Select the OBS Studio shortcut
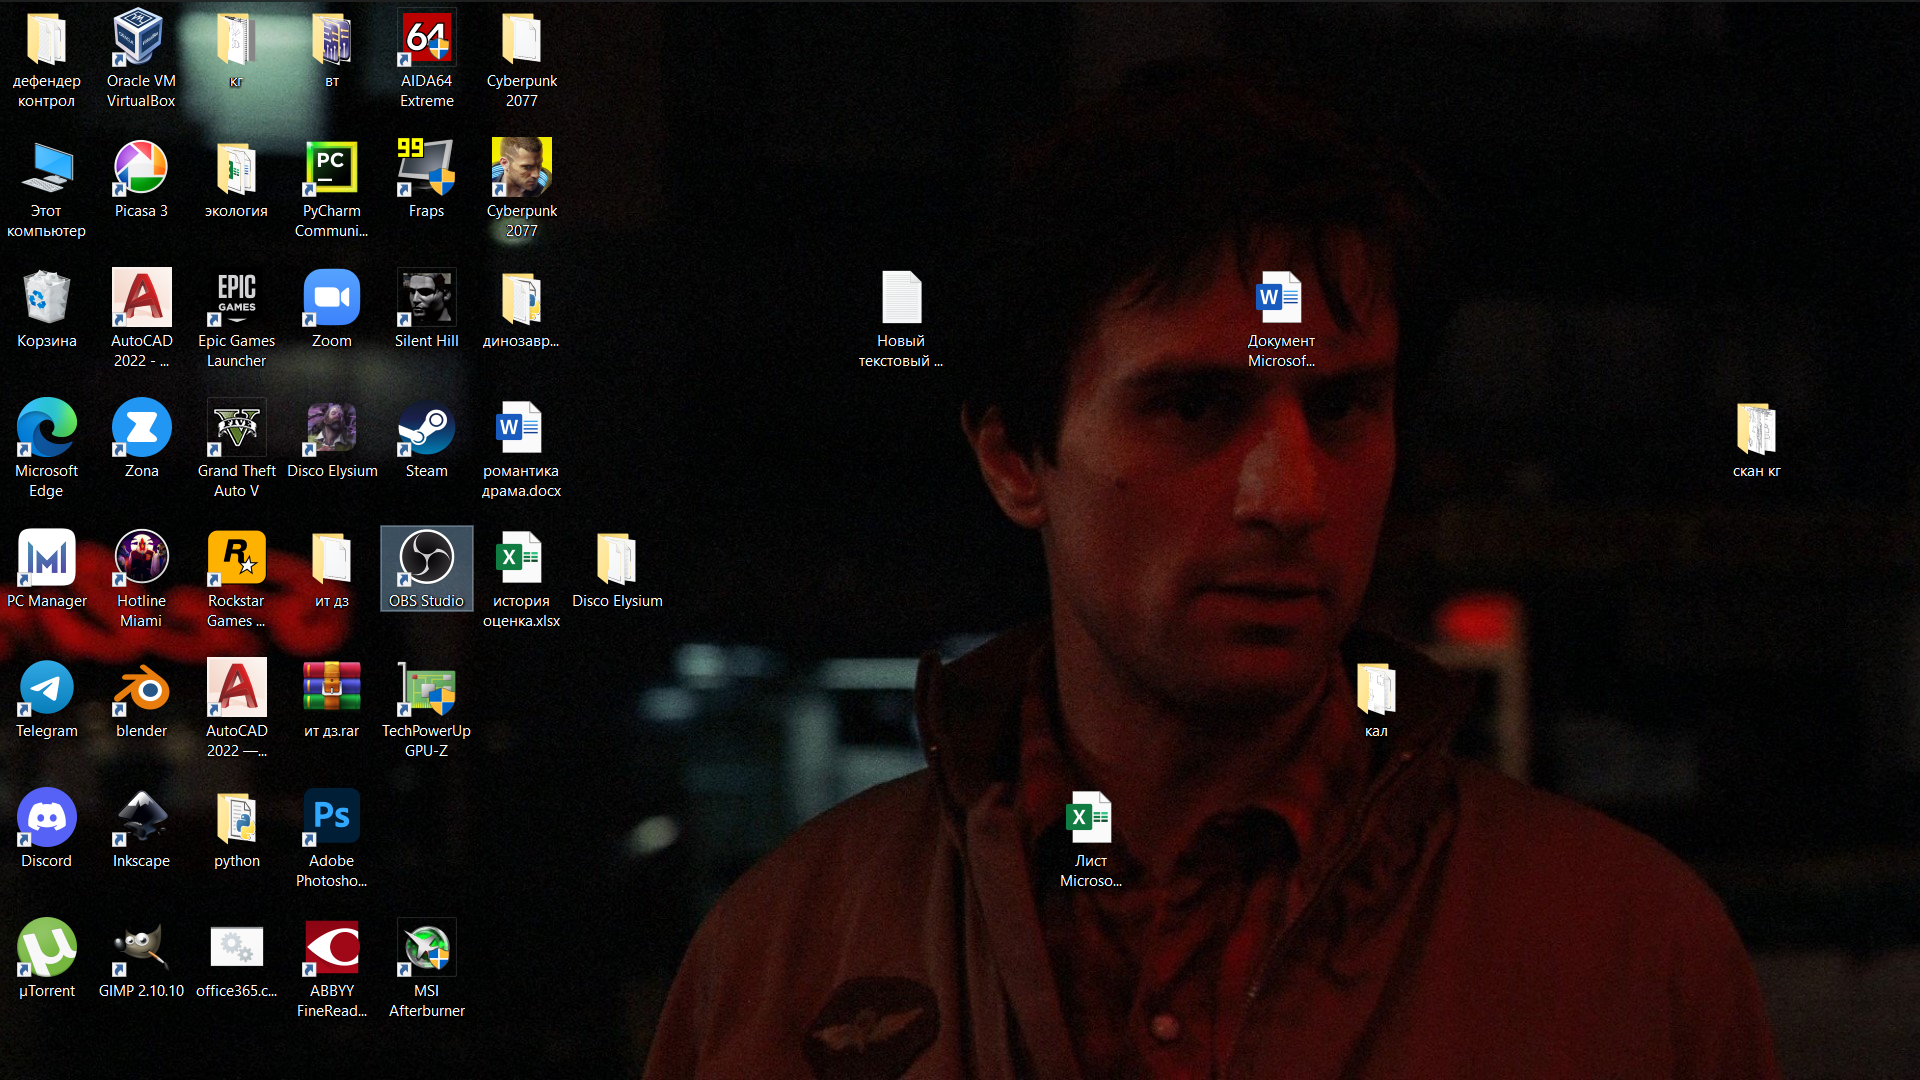Image resolution: width=1920 pixels, height=1080 pixels. tap(426, 568)
